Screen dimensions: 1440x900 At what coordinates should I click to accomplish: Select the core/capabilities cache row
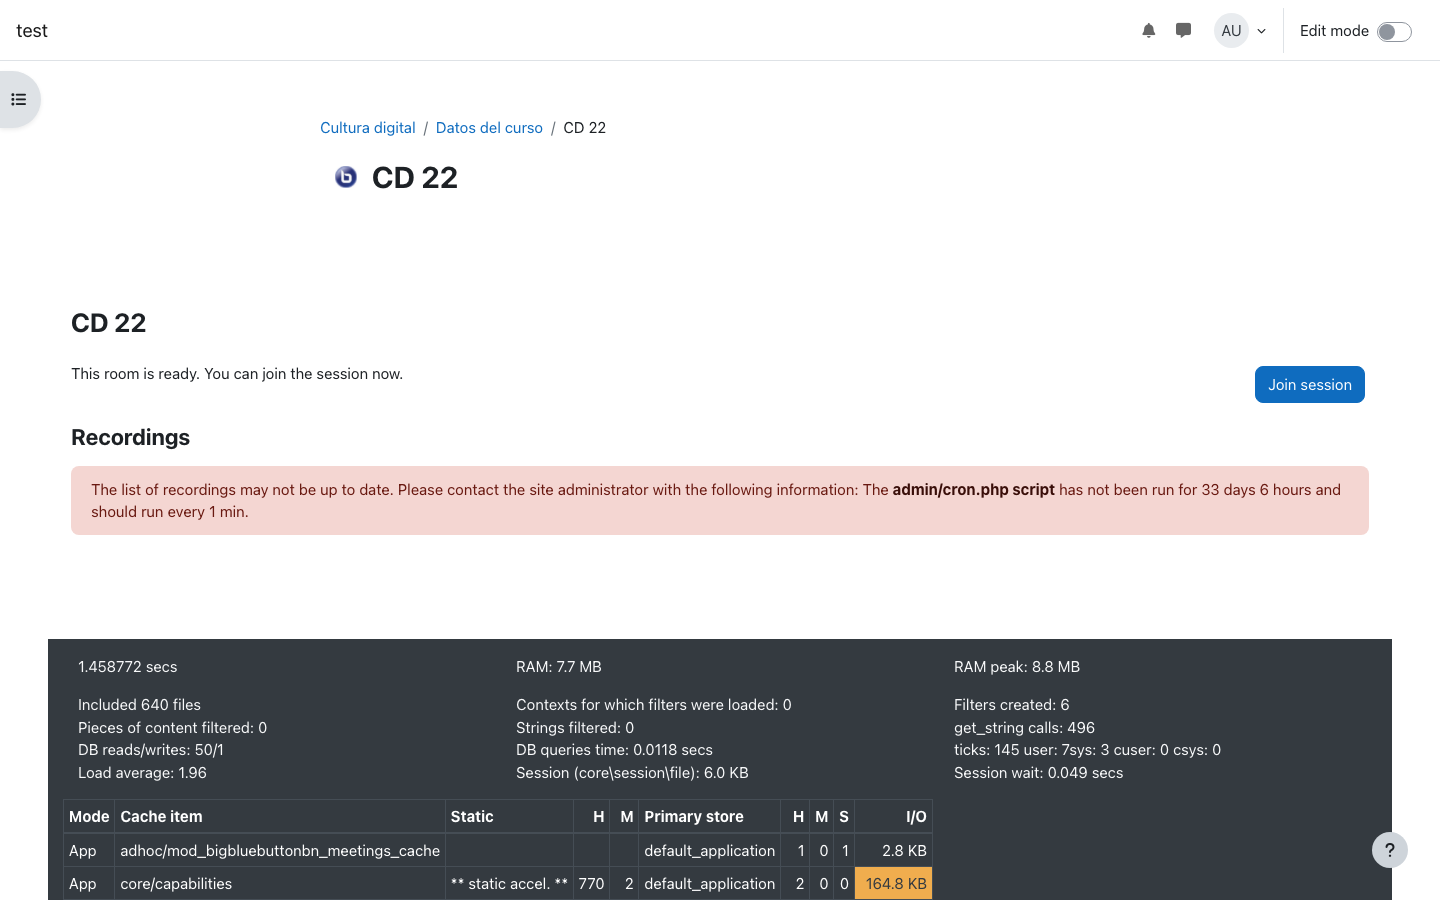pos(176,884)
